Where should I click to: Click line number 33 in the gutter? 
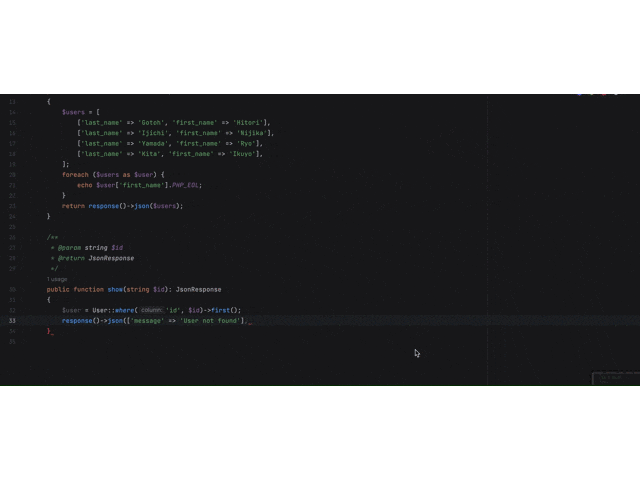(x=12, y=321)
